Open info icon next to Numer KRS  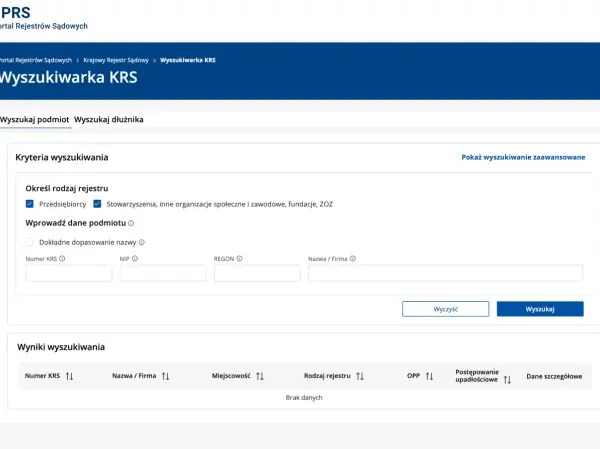coord(62,259)
